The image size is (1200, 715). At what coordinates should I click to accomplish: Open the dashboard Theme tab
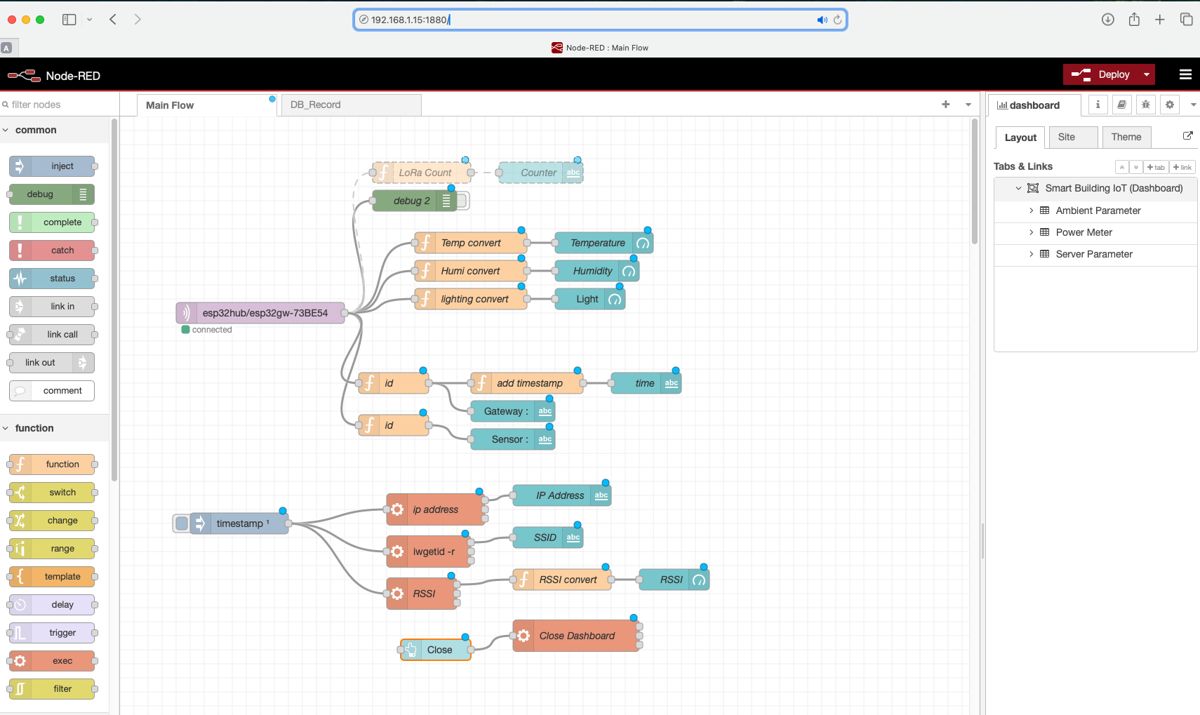click(1126, 137)
